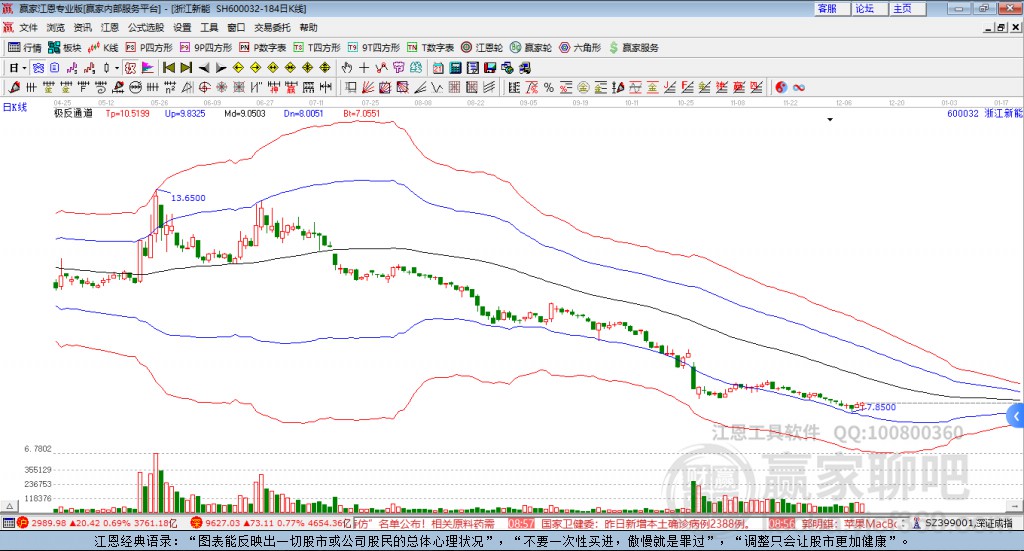The height and width of the screenshot is (551, 1024).
Task: Open the 浏览 menu
Action: pyautogui.click(x=56, y=27)
